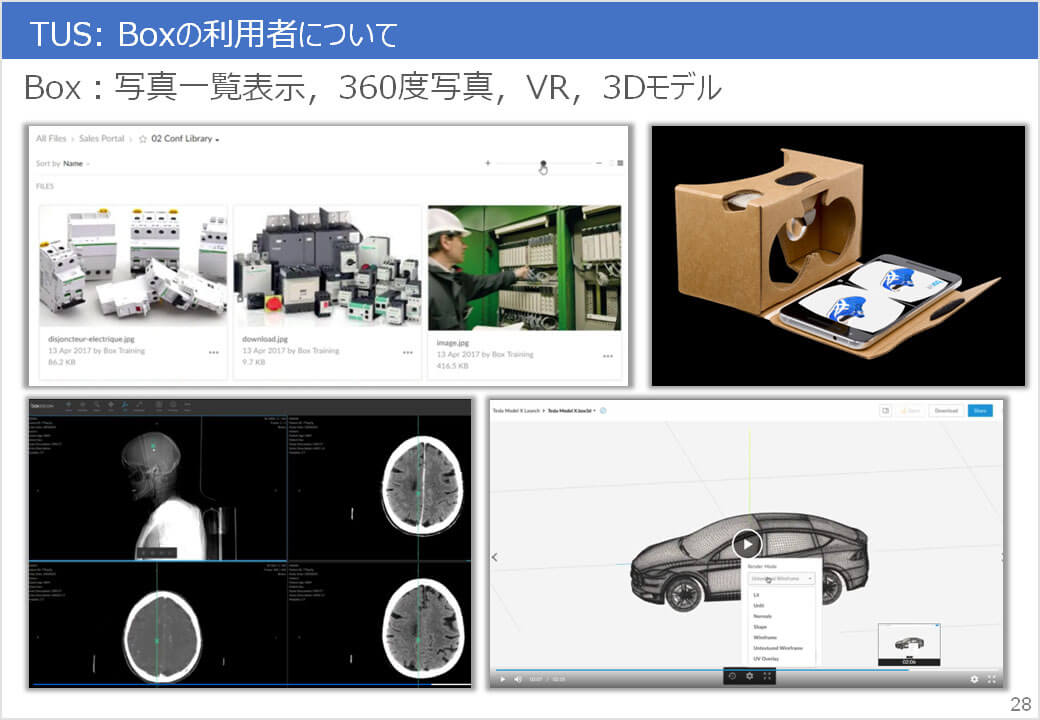Click the Download button above the car model

click(x=945, y=410)
